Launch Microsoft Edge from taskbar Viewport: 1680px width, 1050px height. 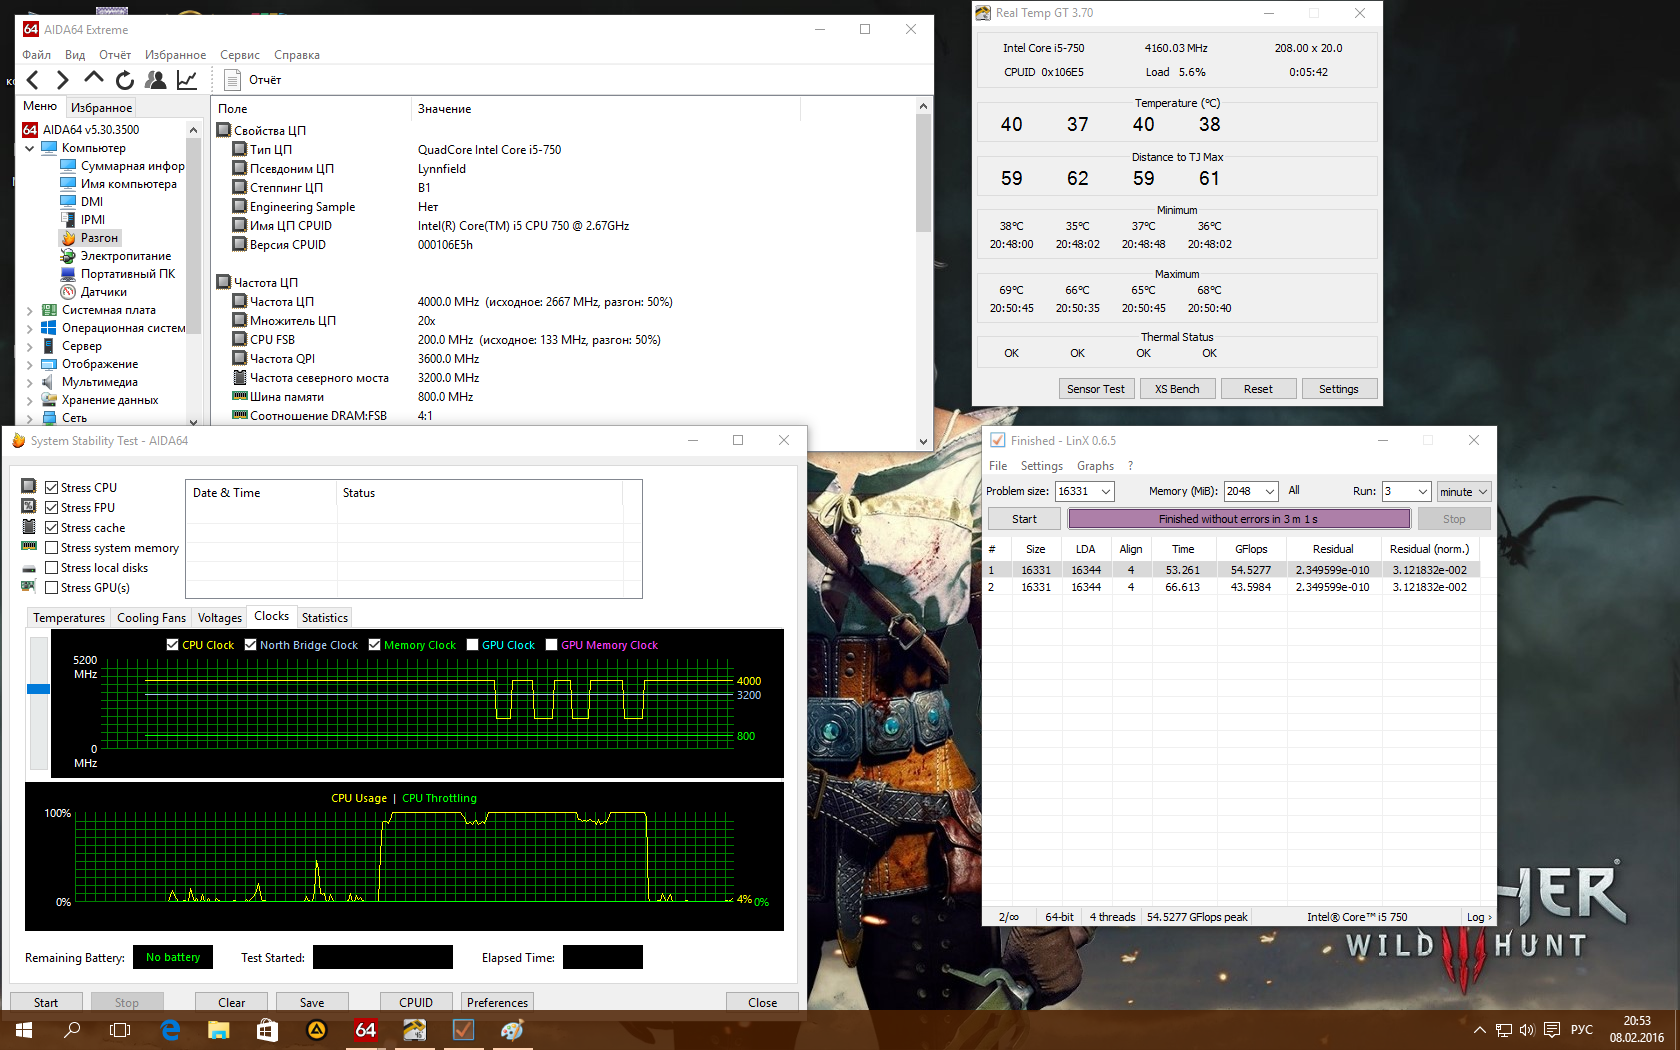tap(170, 1030)
